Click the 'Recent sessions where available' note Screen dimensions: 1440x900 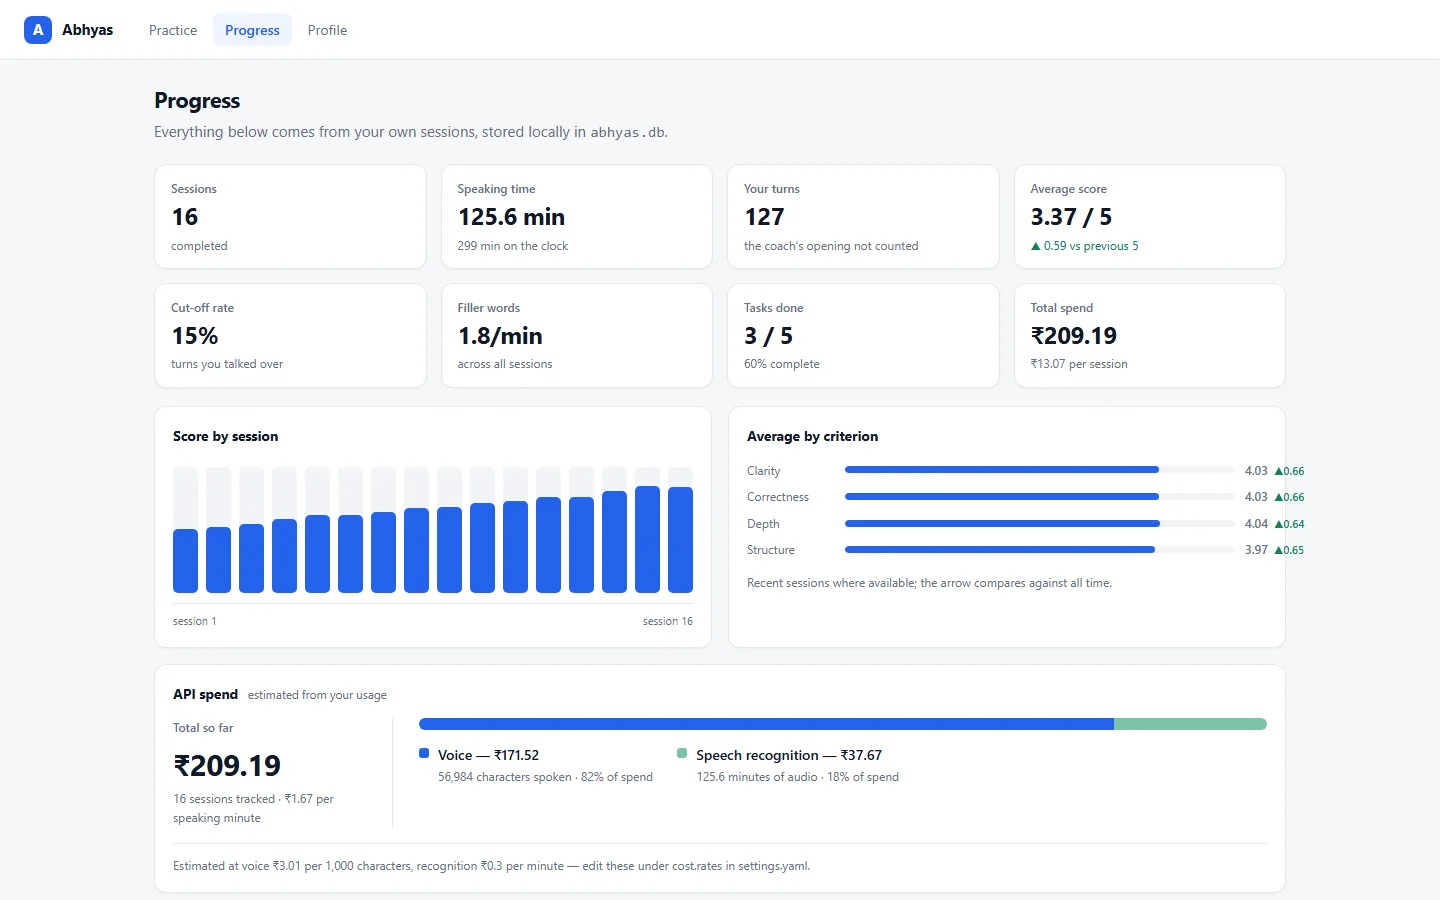tap(929, 583)
